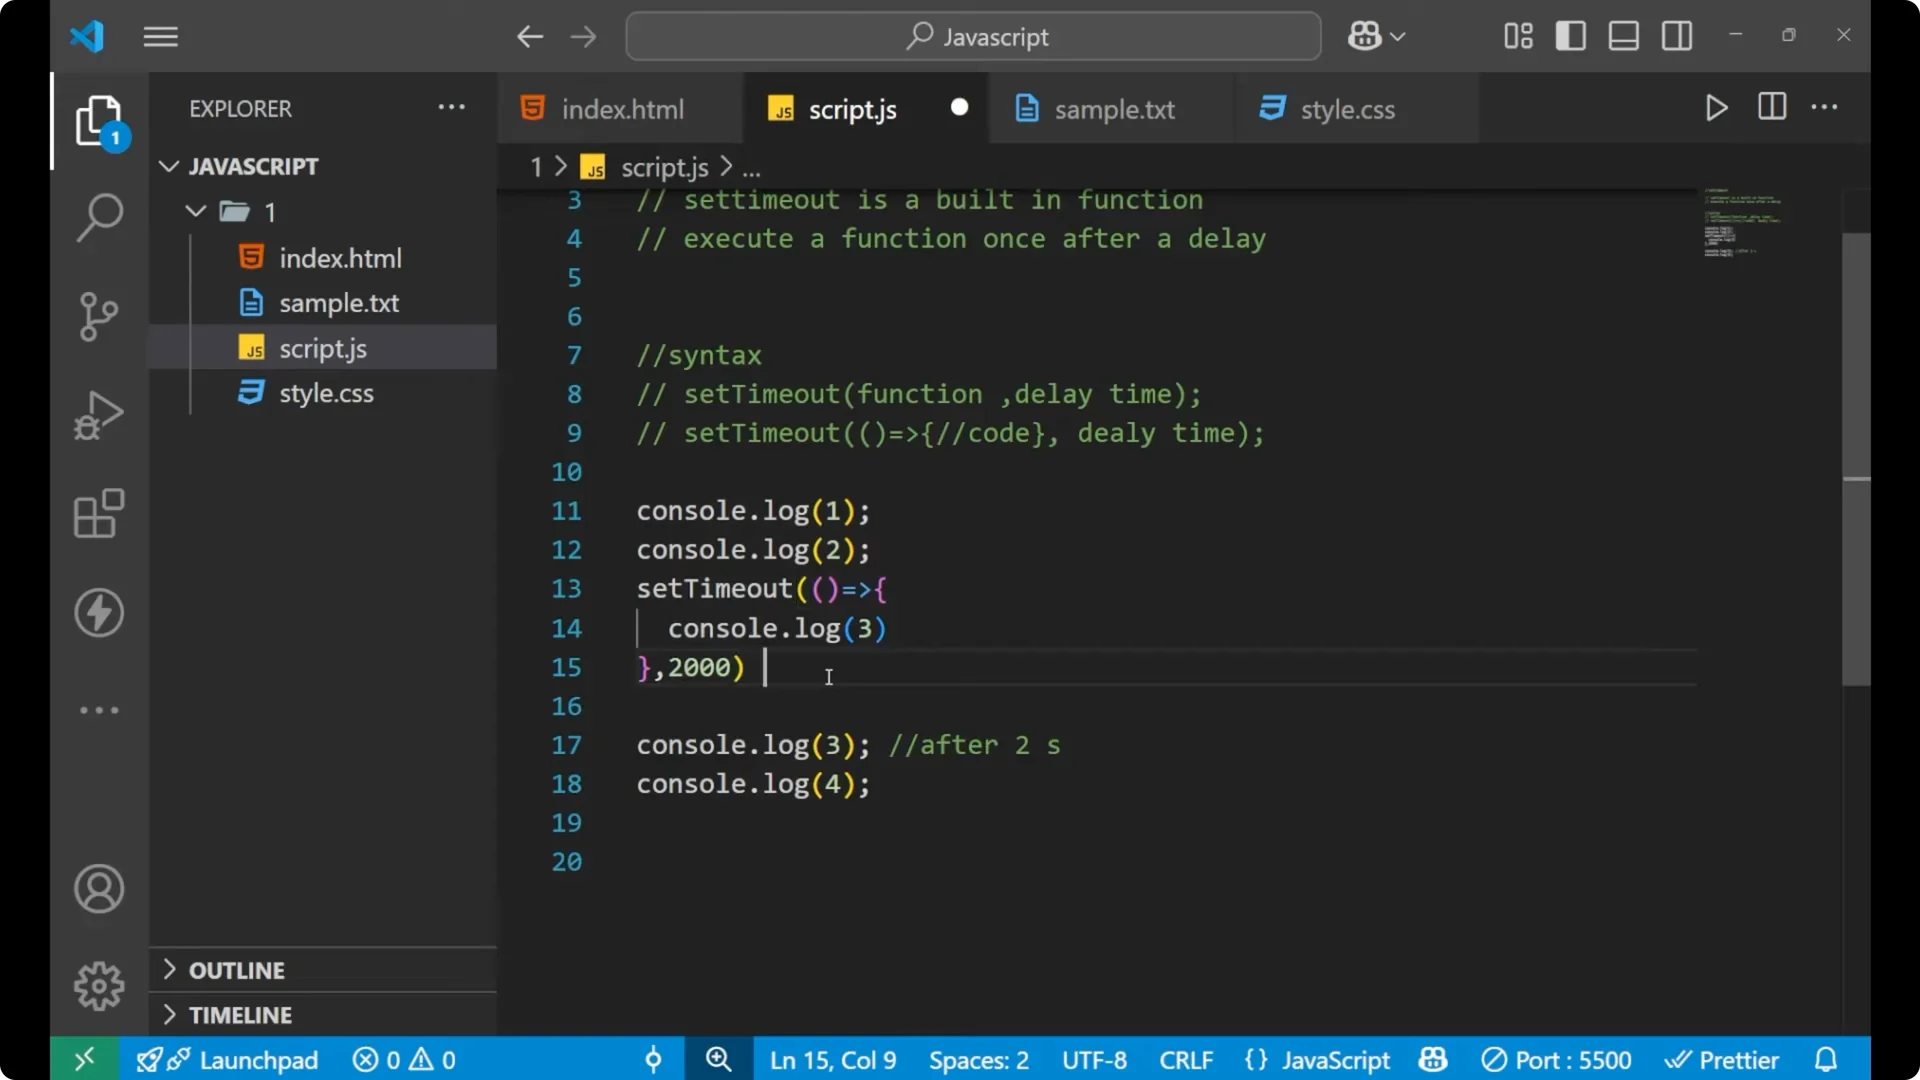This screenshot has width=1920, height=1080.
Task: Switch to the index.html tab
Action: pos(620,108)
